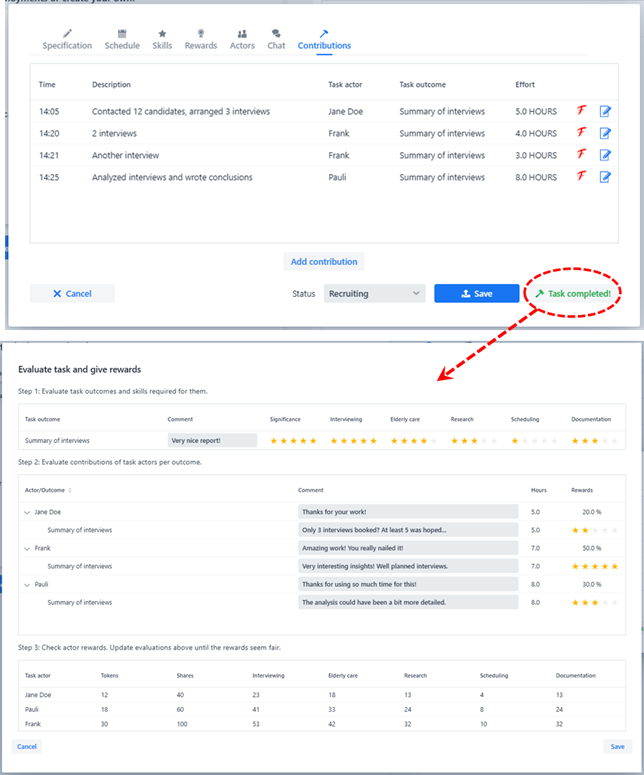The width and height of the screenshot is (644, 775).
Task: Click Save in the evaluation dialog
Action: click(617, 746)
